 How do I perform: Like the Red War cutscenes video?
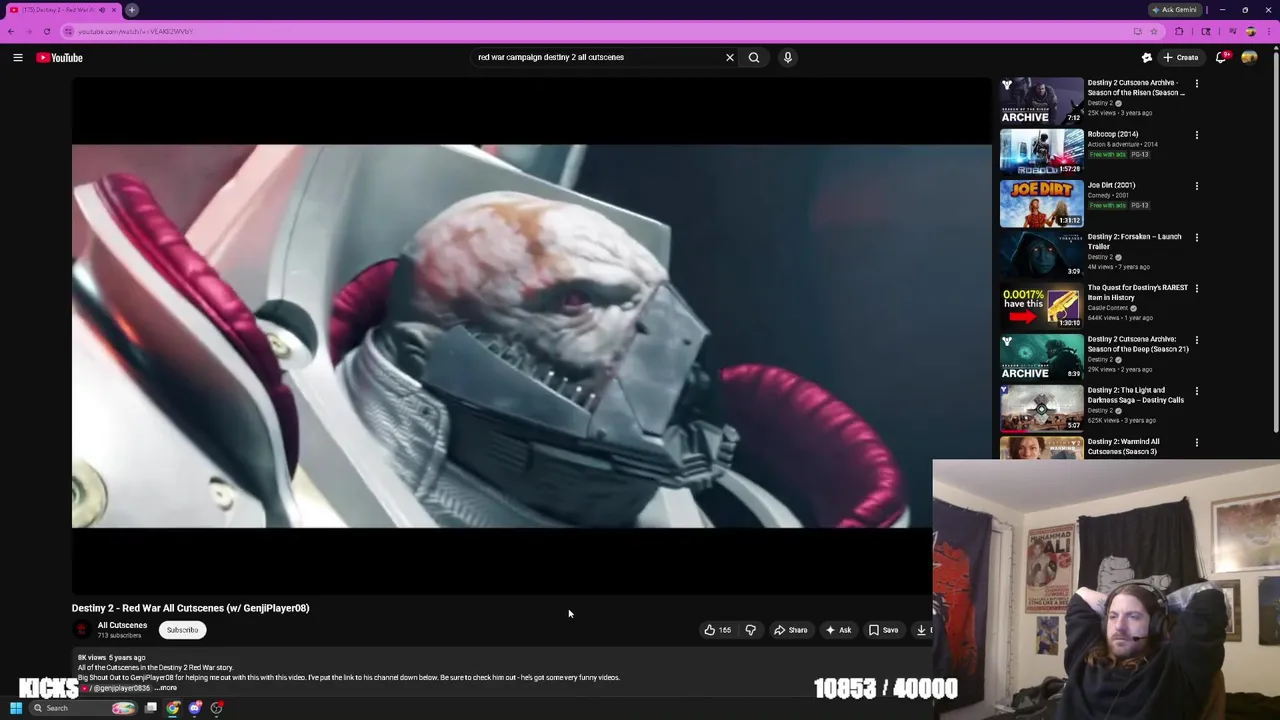coord(718,630)
